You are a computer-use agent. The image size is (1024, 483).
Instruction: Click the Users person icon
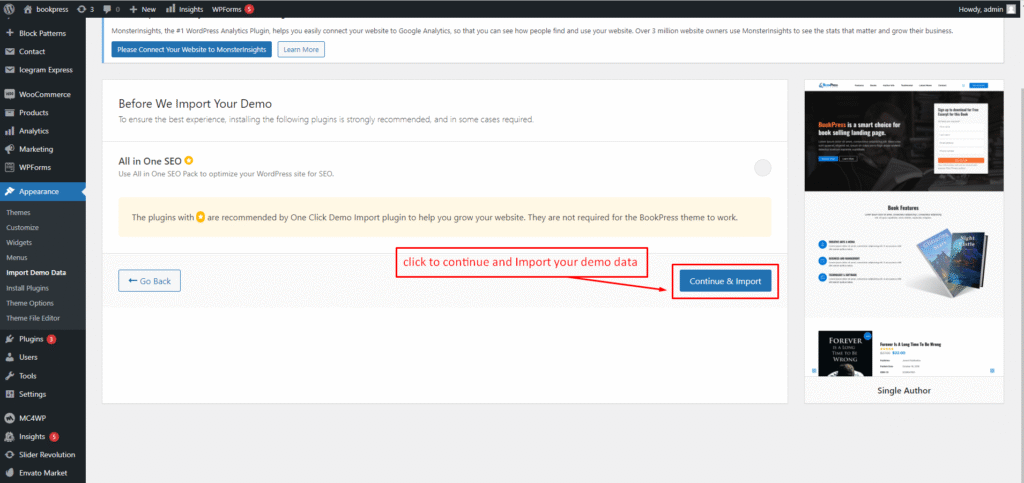(x=10, y=357)
